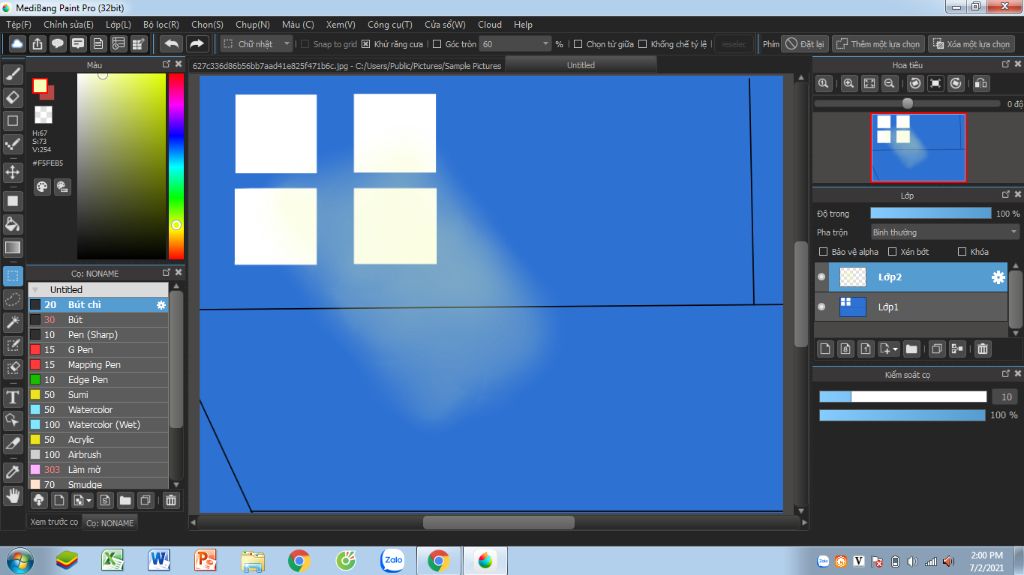Open Góc tròn value dropdown
Image resolution: width=1024 pixels, height=575 pixels.
point(515,44)
